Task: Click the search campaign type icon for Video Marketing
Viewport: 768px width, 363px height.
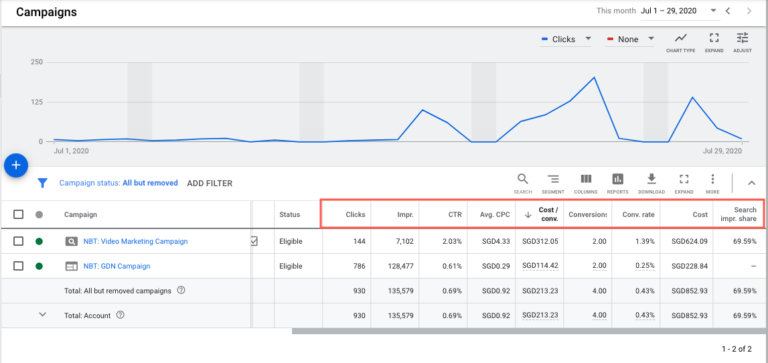Action: tap(72, 242)
